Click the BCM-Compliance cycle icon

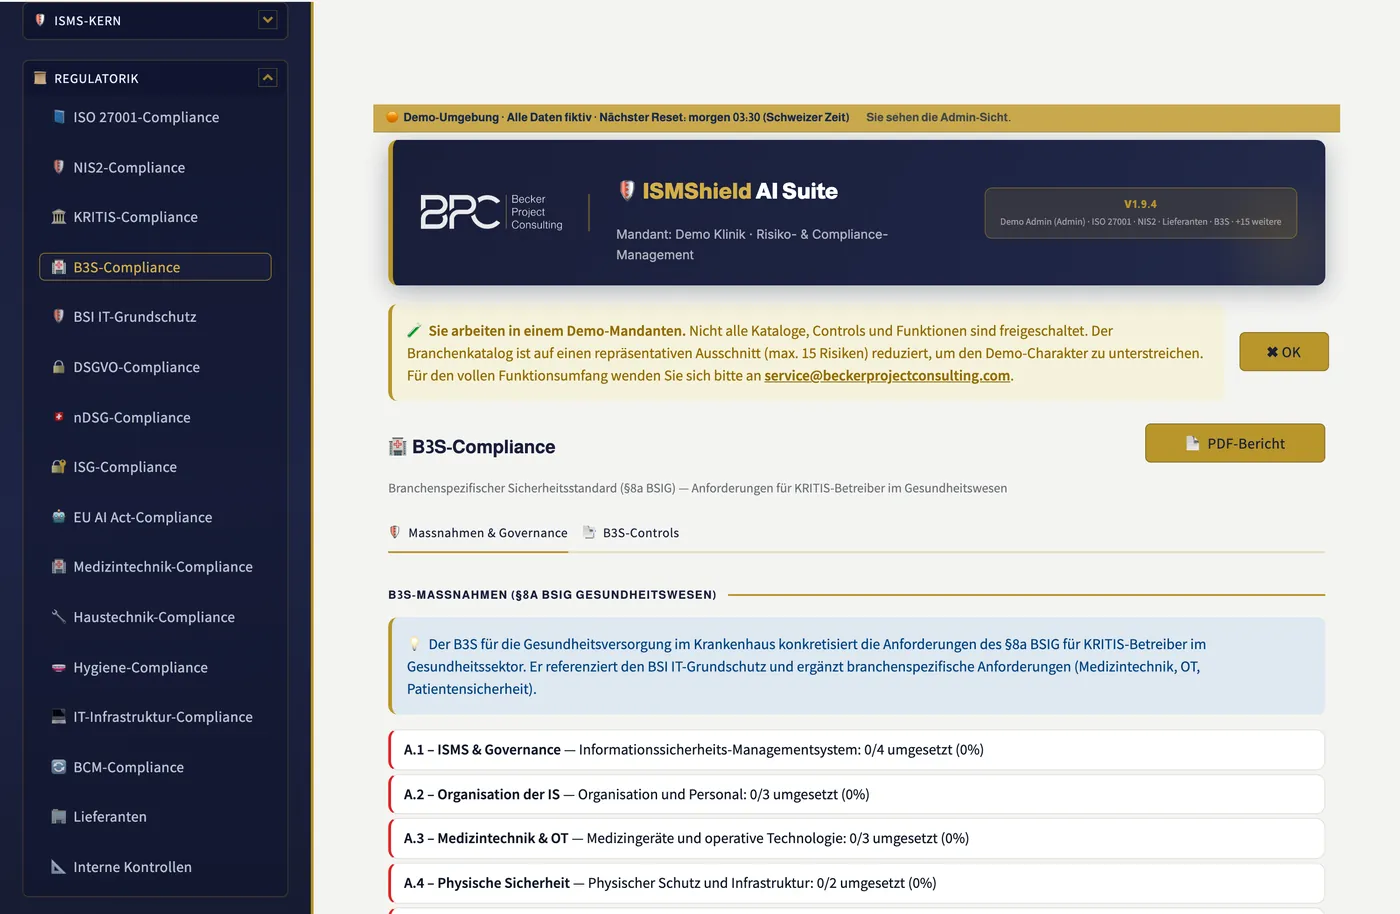[x=59, y=767]
